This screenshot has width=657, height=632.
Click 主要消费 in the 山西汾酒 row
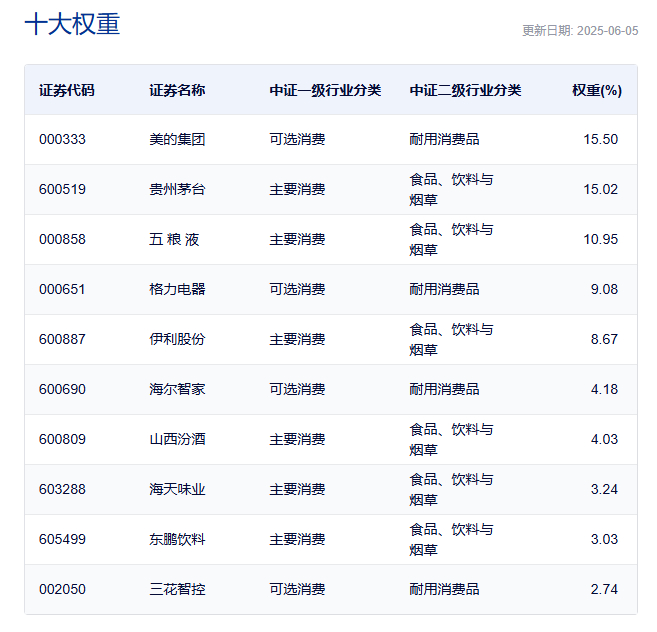click(x=297, y=439)
